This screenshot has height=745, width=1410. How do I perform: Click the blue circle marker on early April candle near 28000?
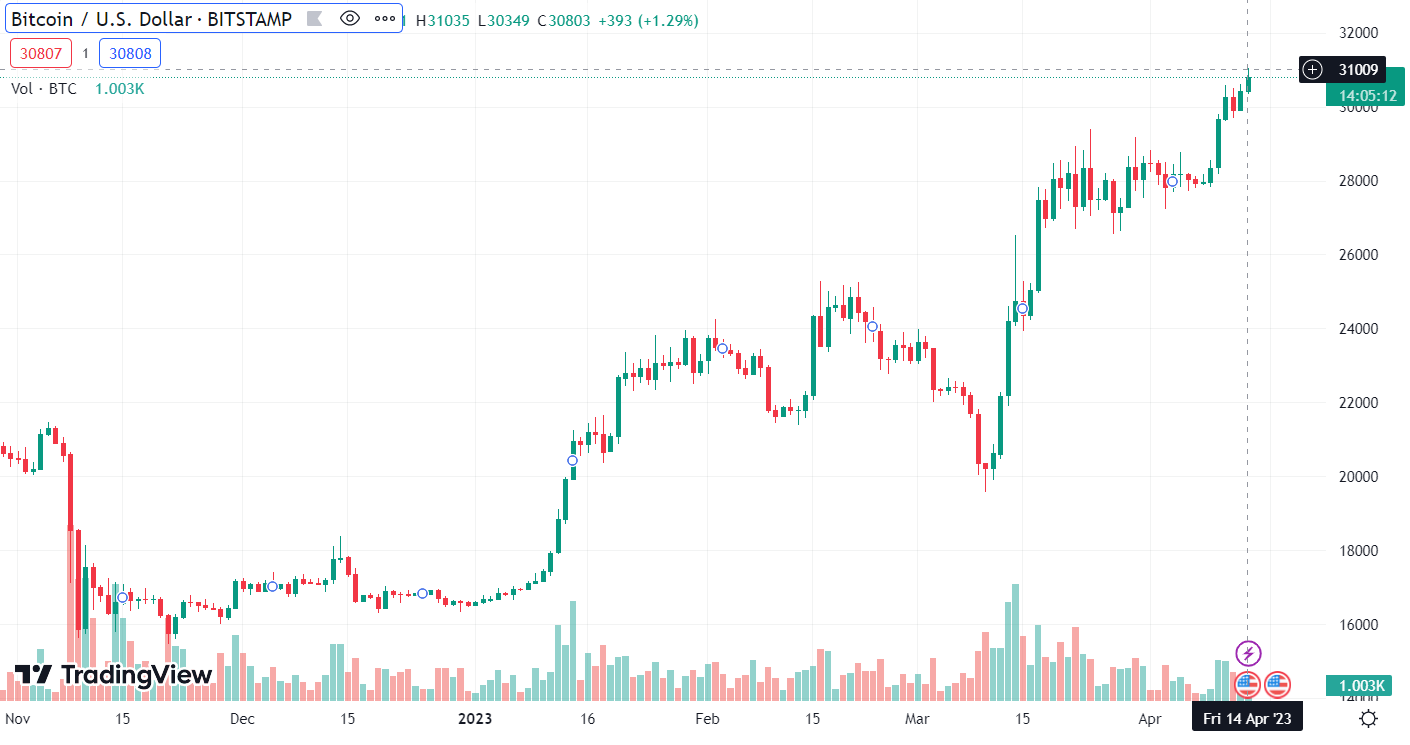[1172, 181]
